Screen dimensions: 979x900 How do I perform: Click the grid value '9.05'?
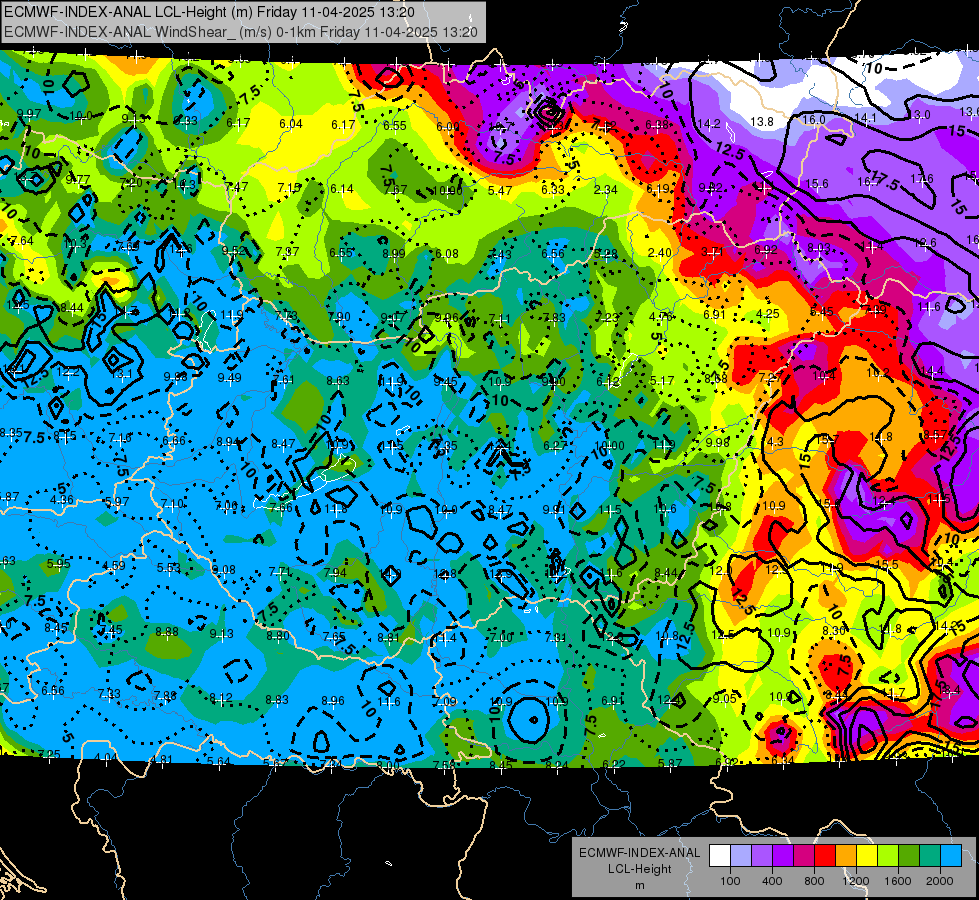(724, 698)
